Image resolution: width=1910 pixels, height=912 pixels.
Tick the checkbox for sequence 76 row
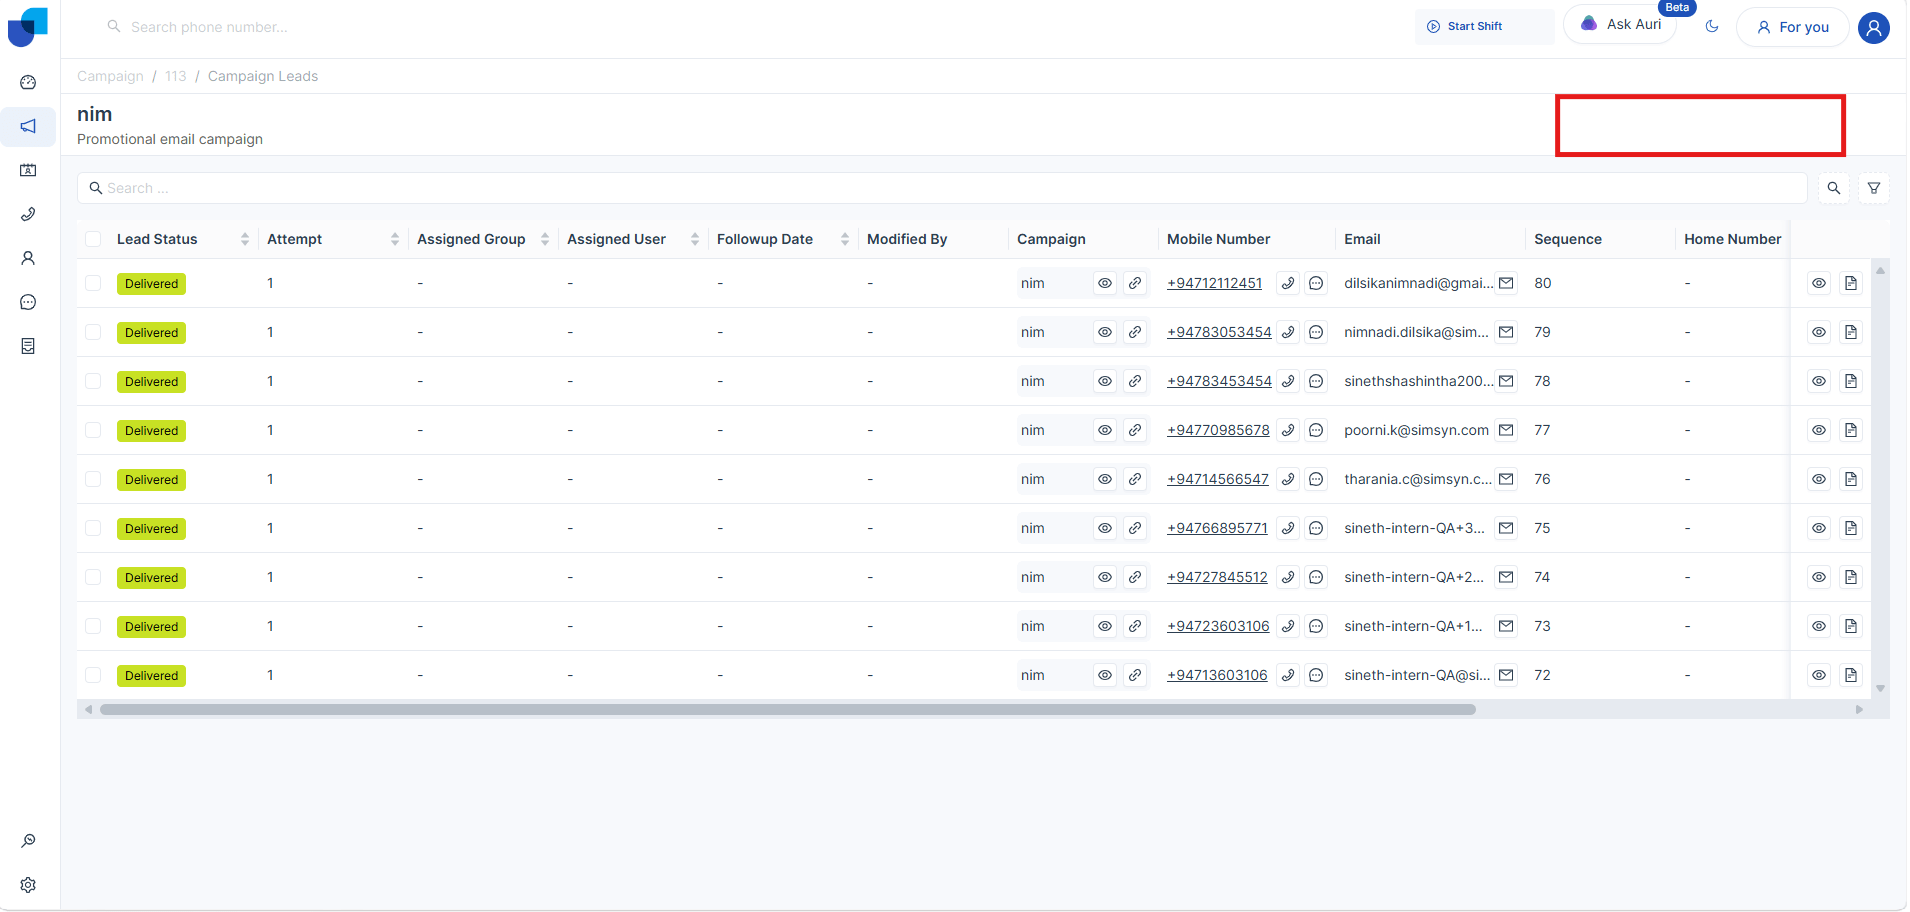93,480
